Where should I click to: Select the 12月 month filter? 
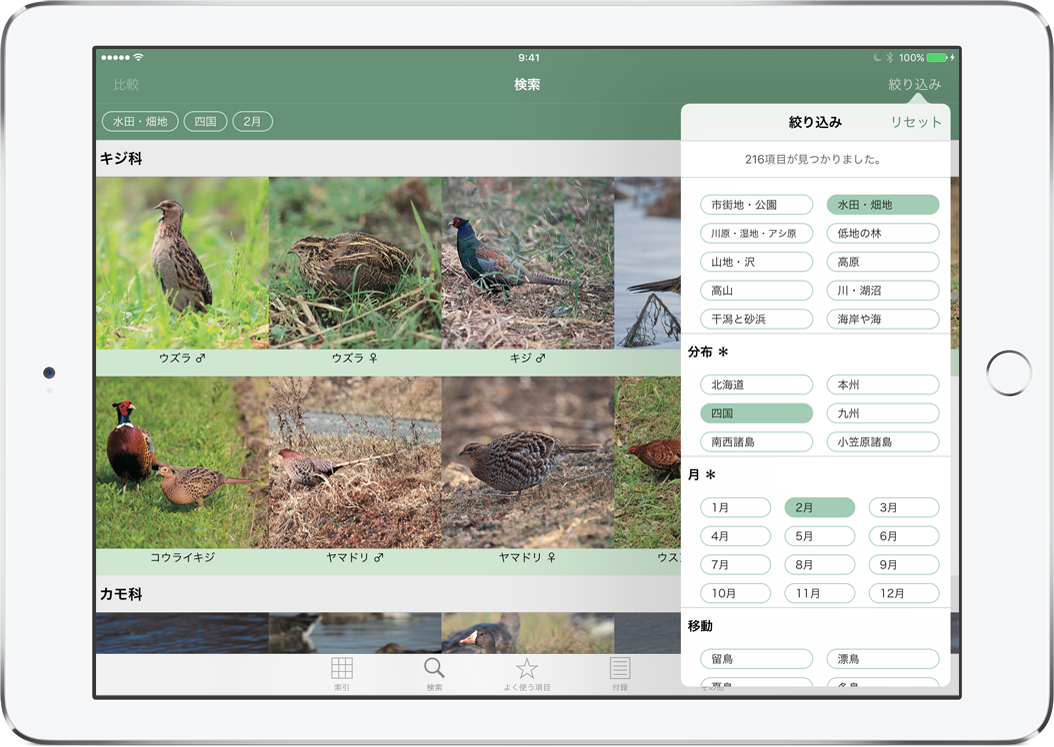click(903, 593)
